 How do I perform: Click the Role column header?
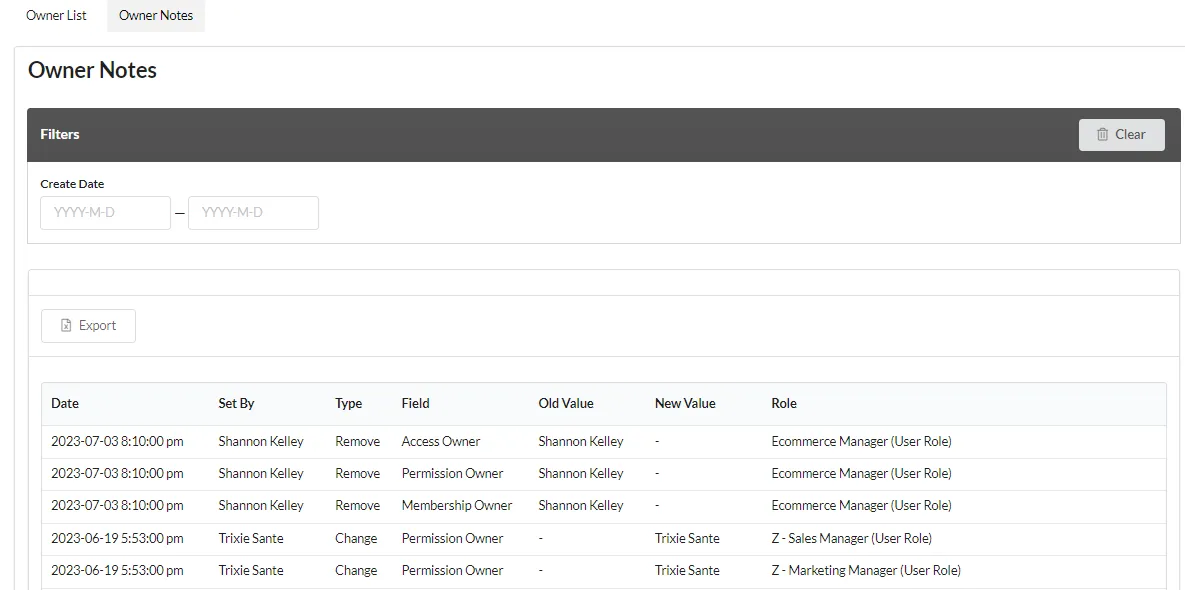click(784, 403)
